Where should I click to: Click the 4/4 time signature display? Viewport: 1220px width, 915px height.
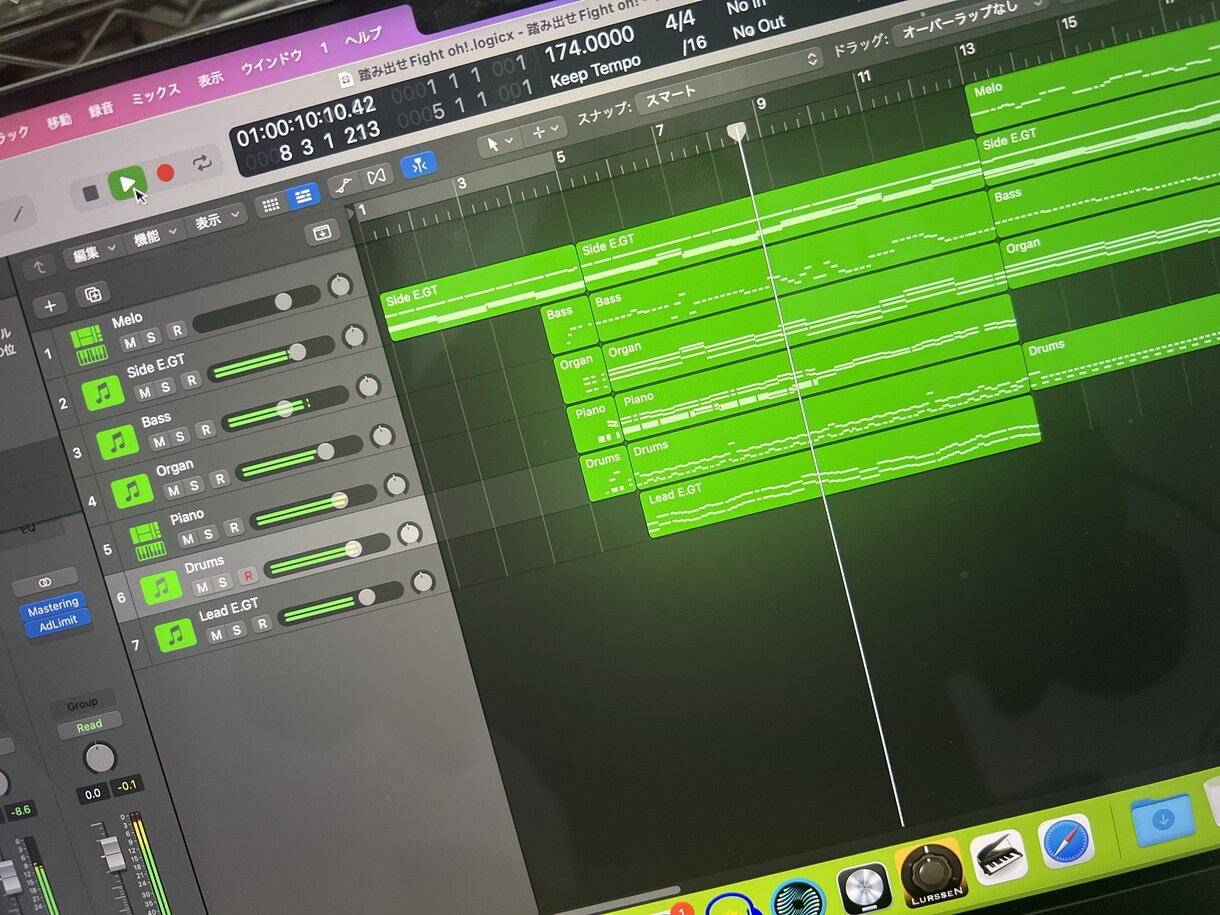[681, 22]
